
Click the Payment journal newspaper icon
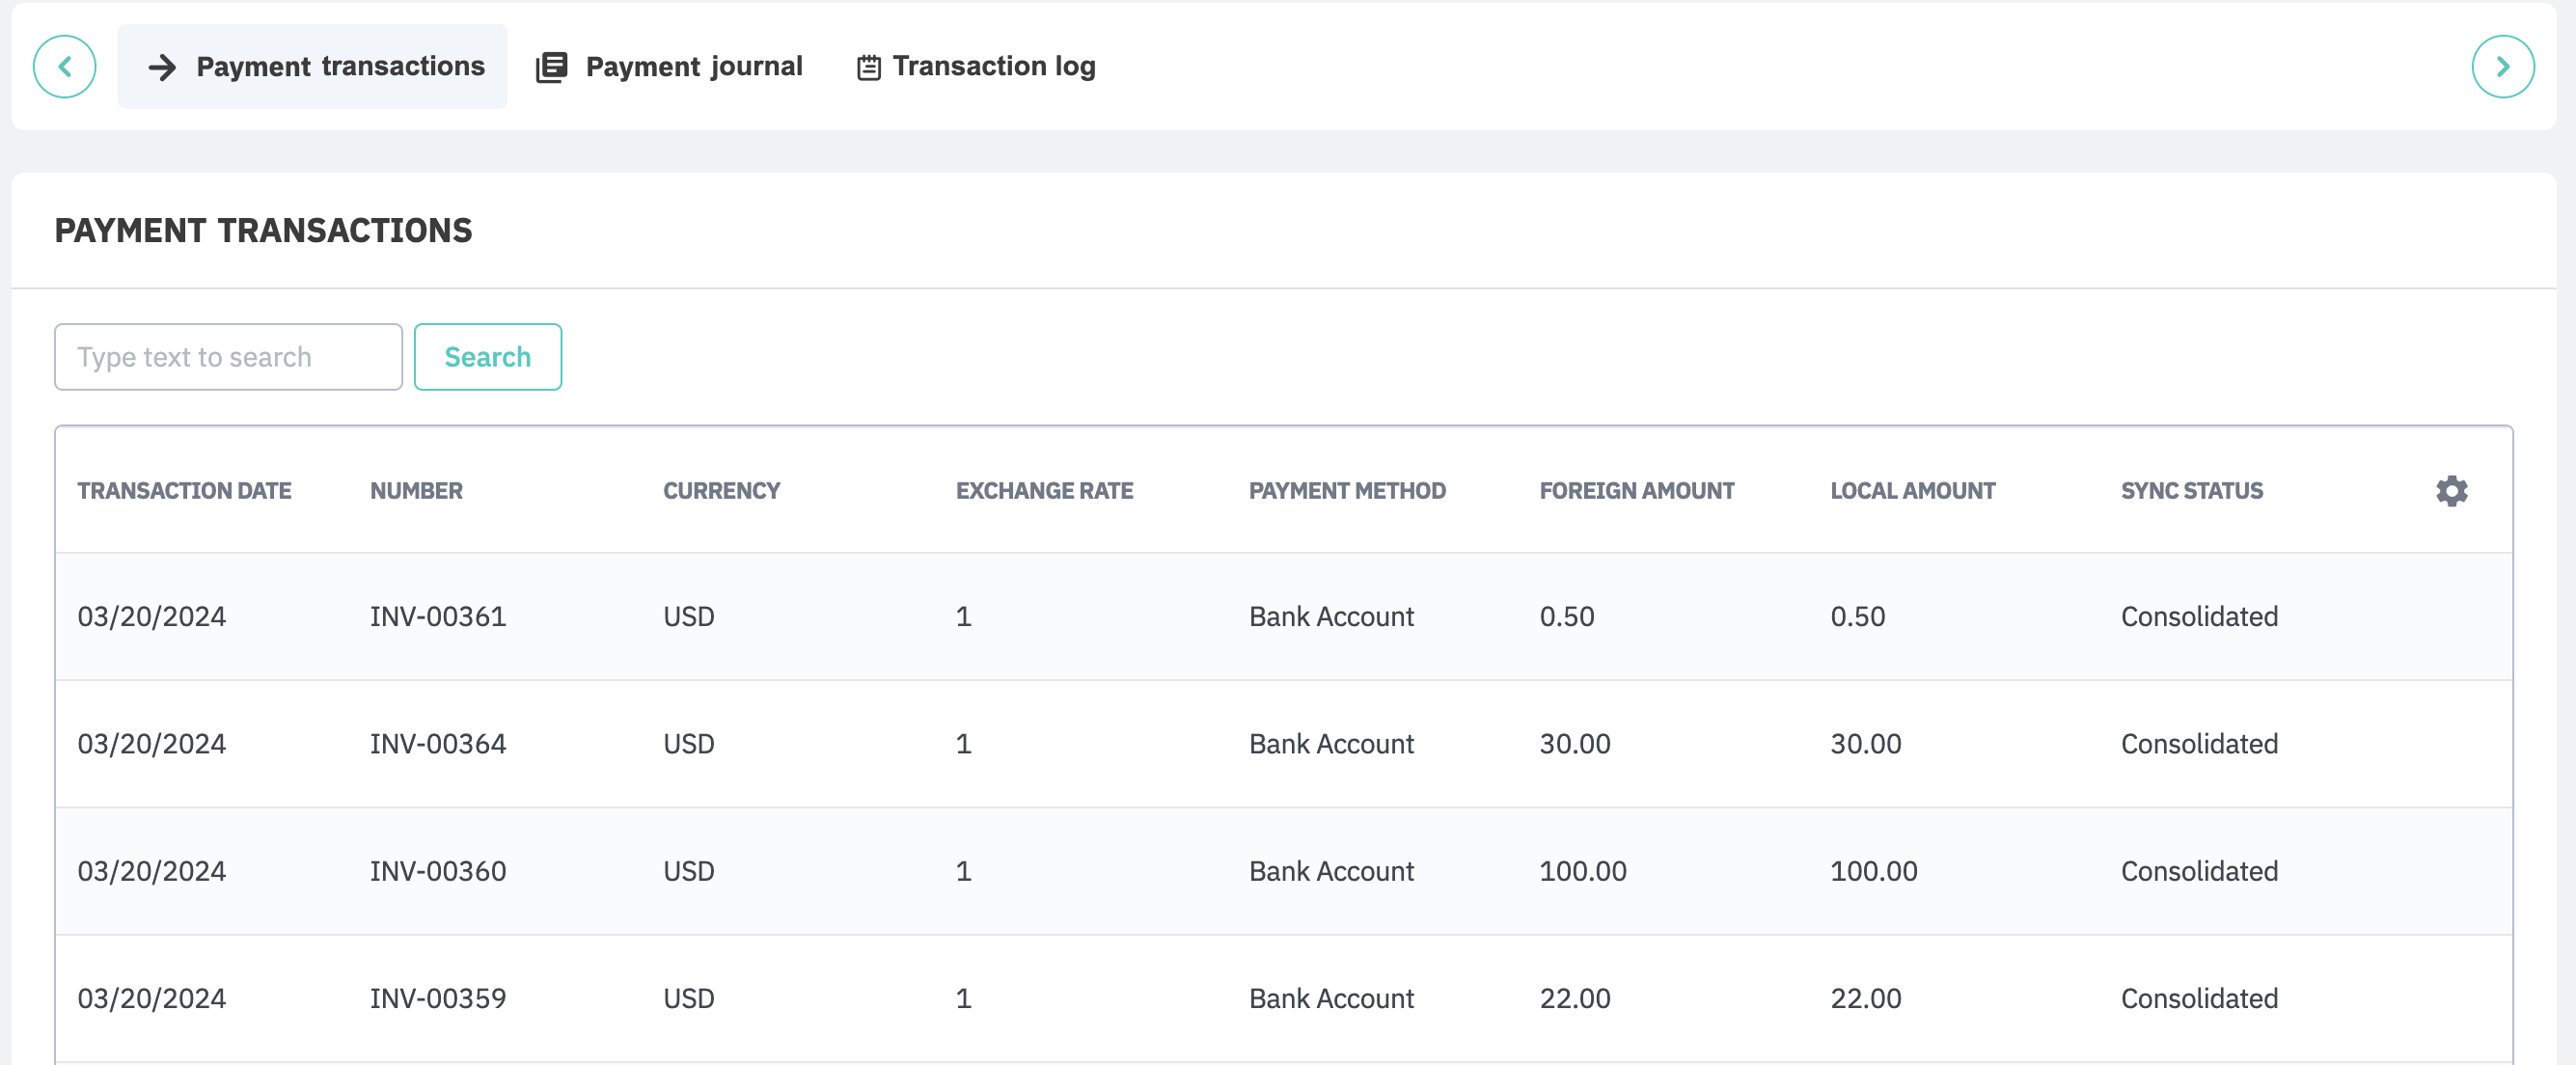(551, 67)
